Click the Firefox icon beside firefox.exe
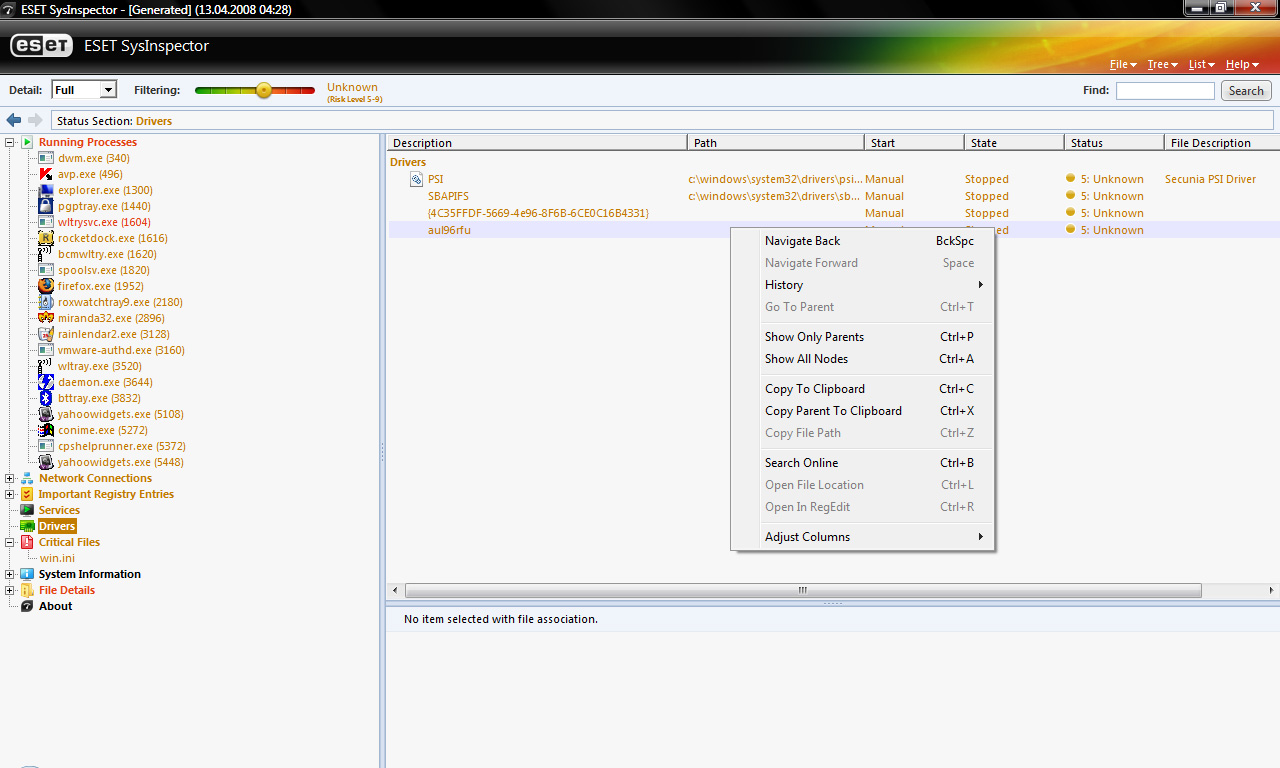This screenshot has height=768, width=1280. [x=46, y=286]
